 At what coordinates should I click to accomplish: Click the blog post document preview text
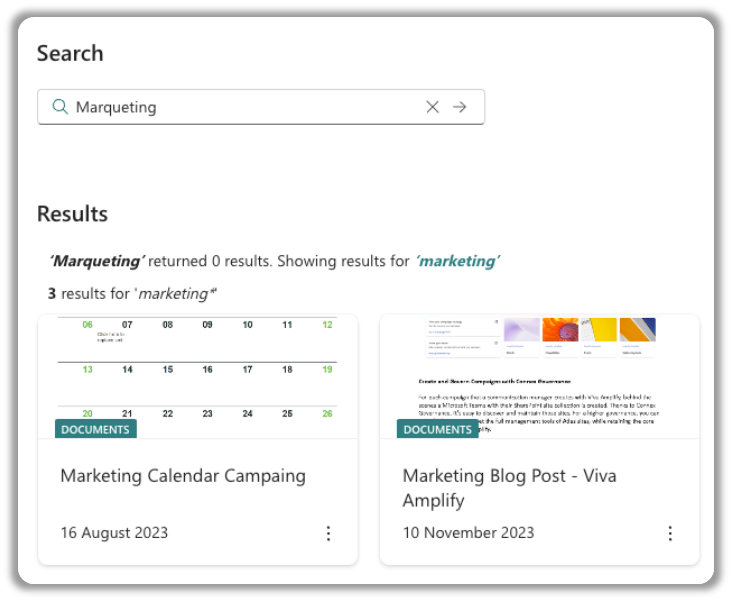point(540,400)
